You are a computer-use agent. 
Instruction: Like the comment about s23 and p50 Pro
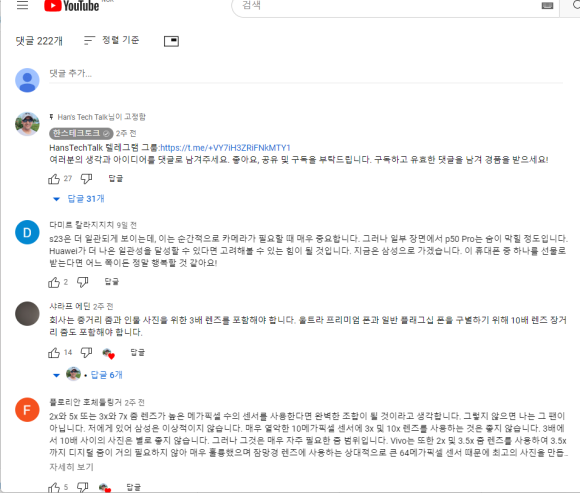[x=54, y=283]
